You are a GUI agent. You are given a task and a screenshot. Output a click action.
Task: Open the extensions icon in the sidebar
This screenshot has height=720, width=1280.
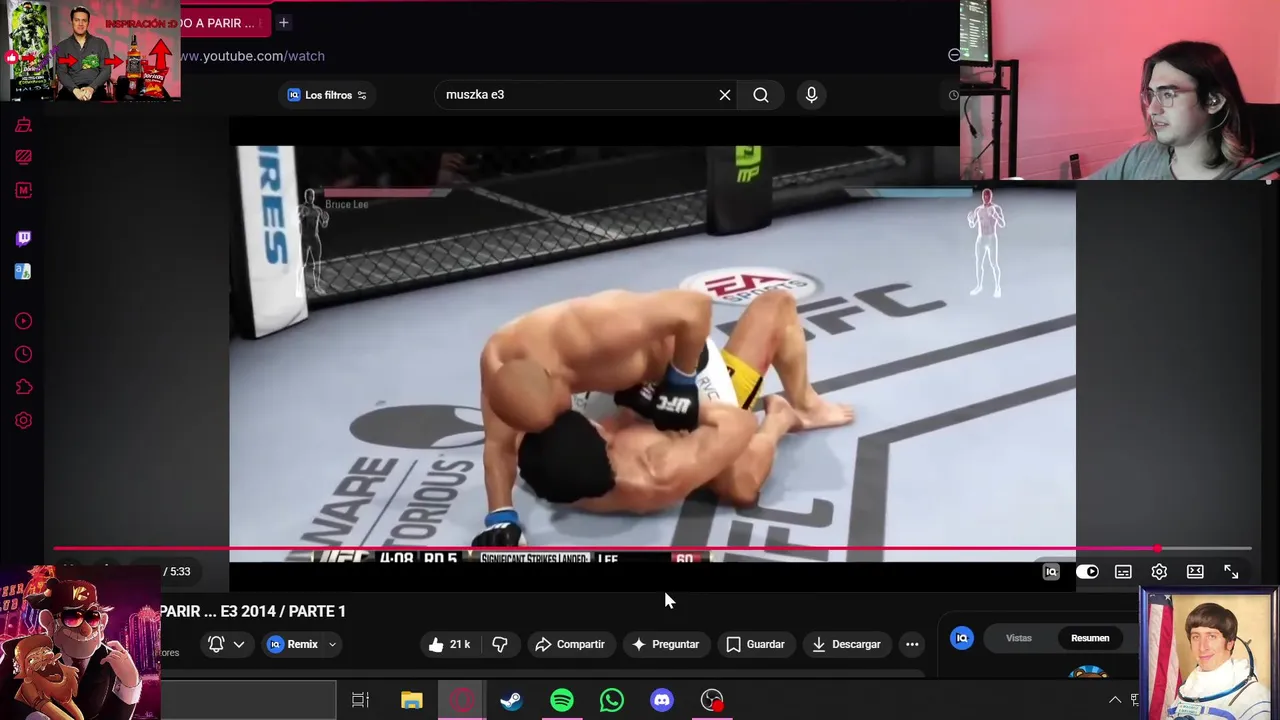(23, 387)
